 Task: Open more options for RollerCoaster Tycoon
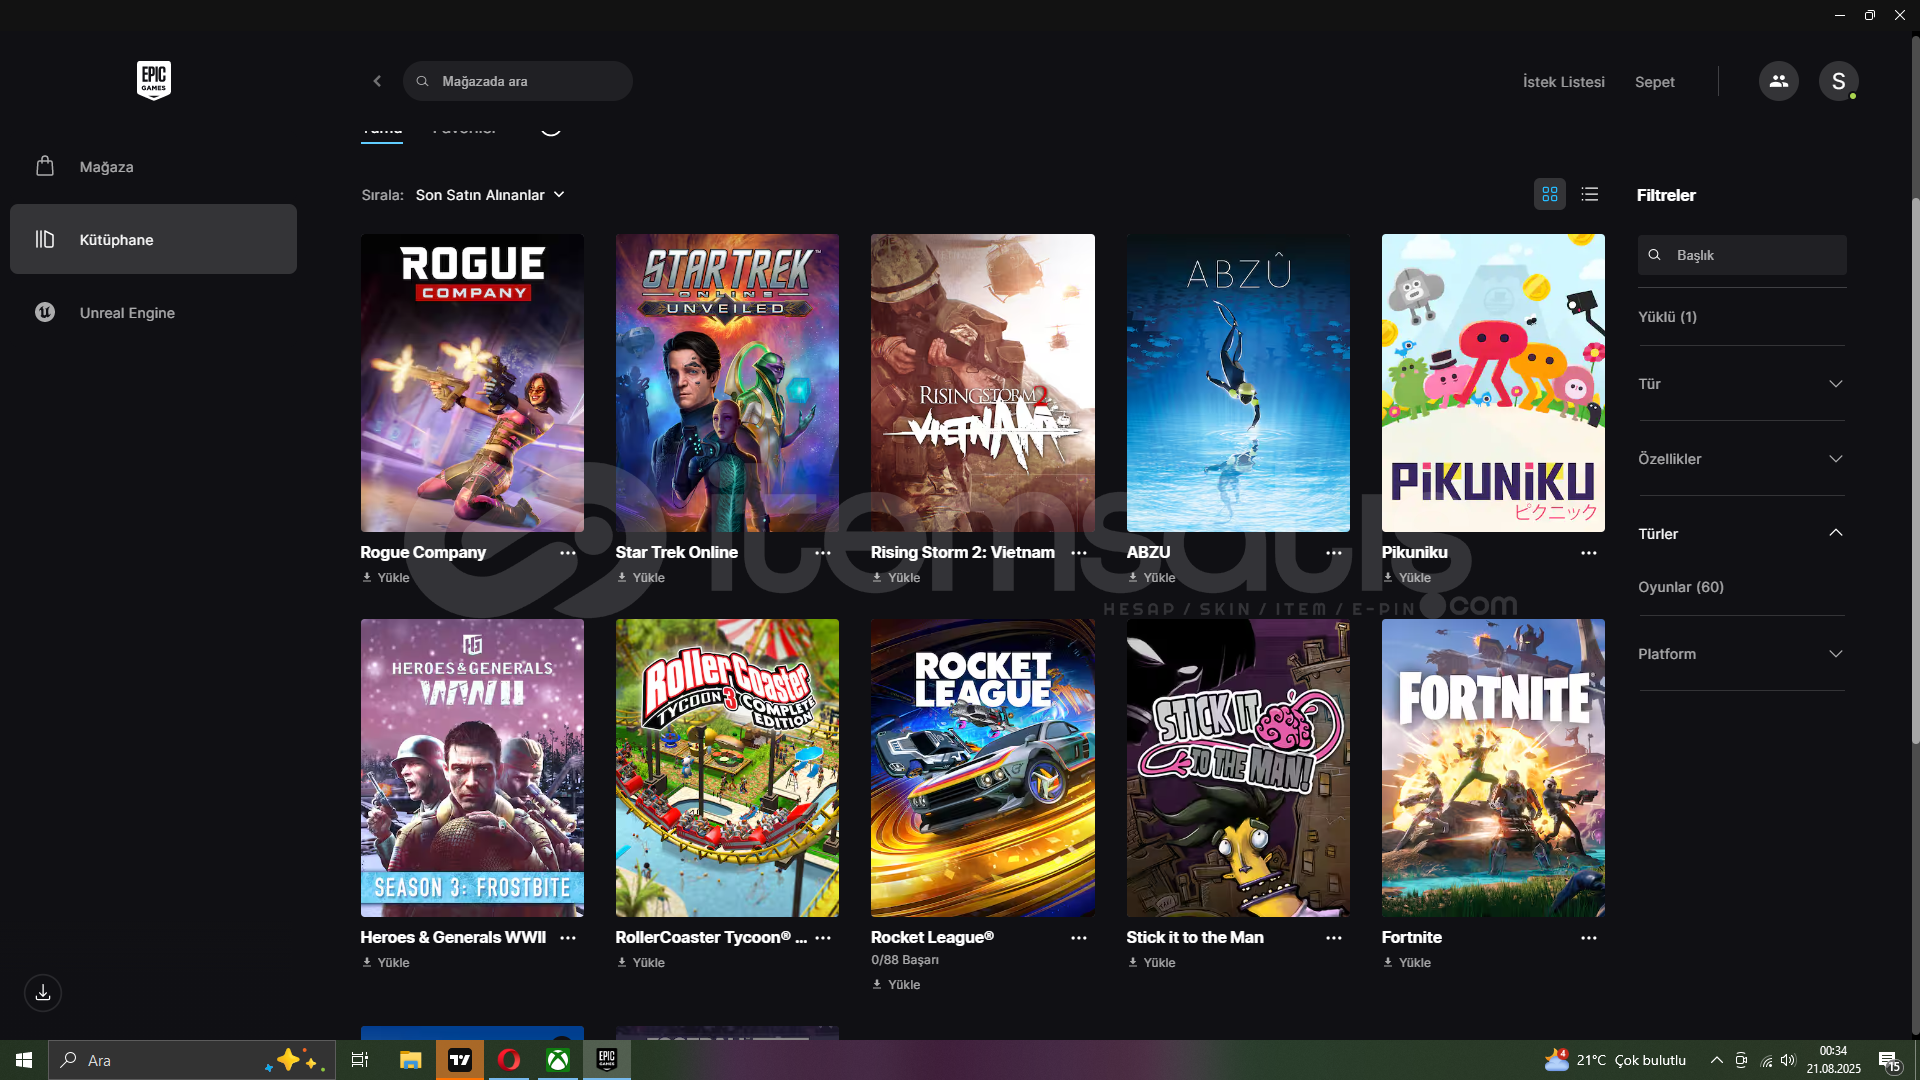[823, 938]
